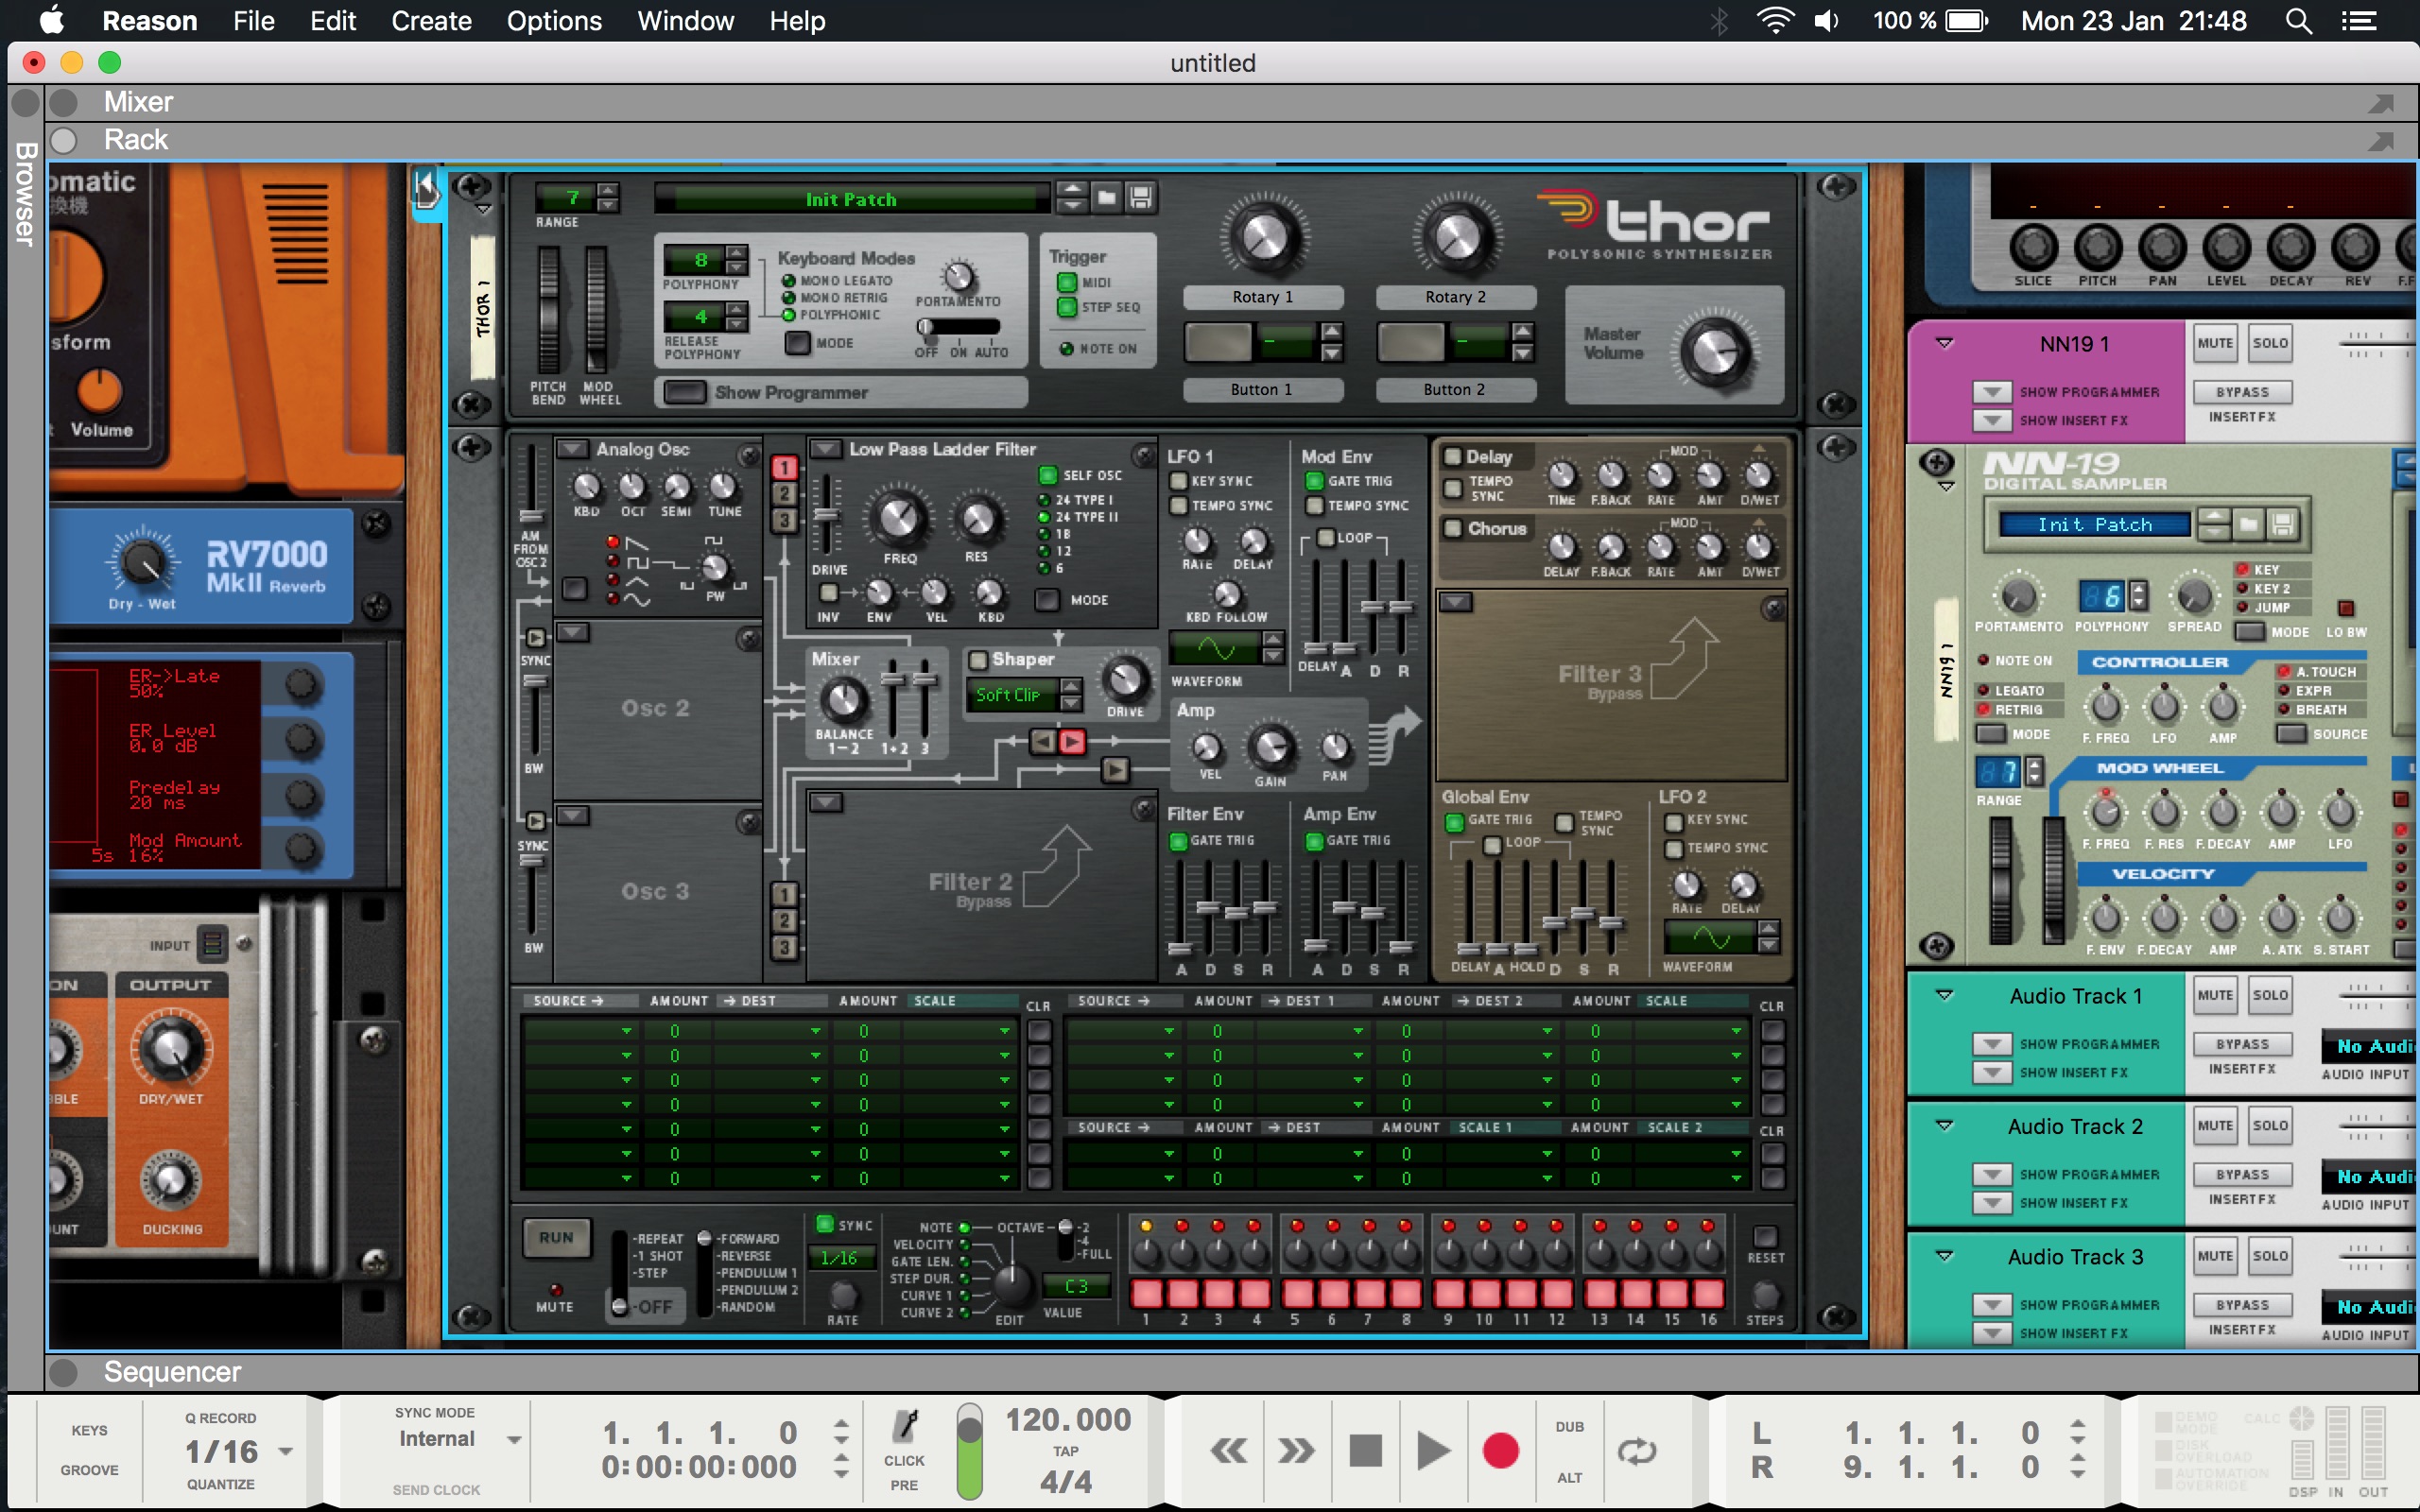Click the Init Patch name display on Thor
Image resolution: width=2420 pixels, height=1512 pixels.
[x=851, y=199]
